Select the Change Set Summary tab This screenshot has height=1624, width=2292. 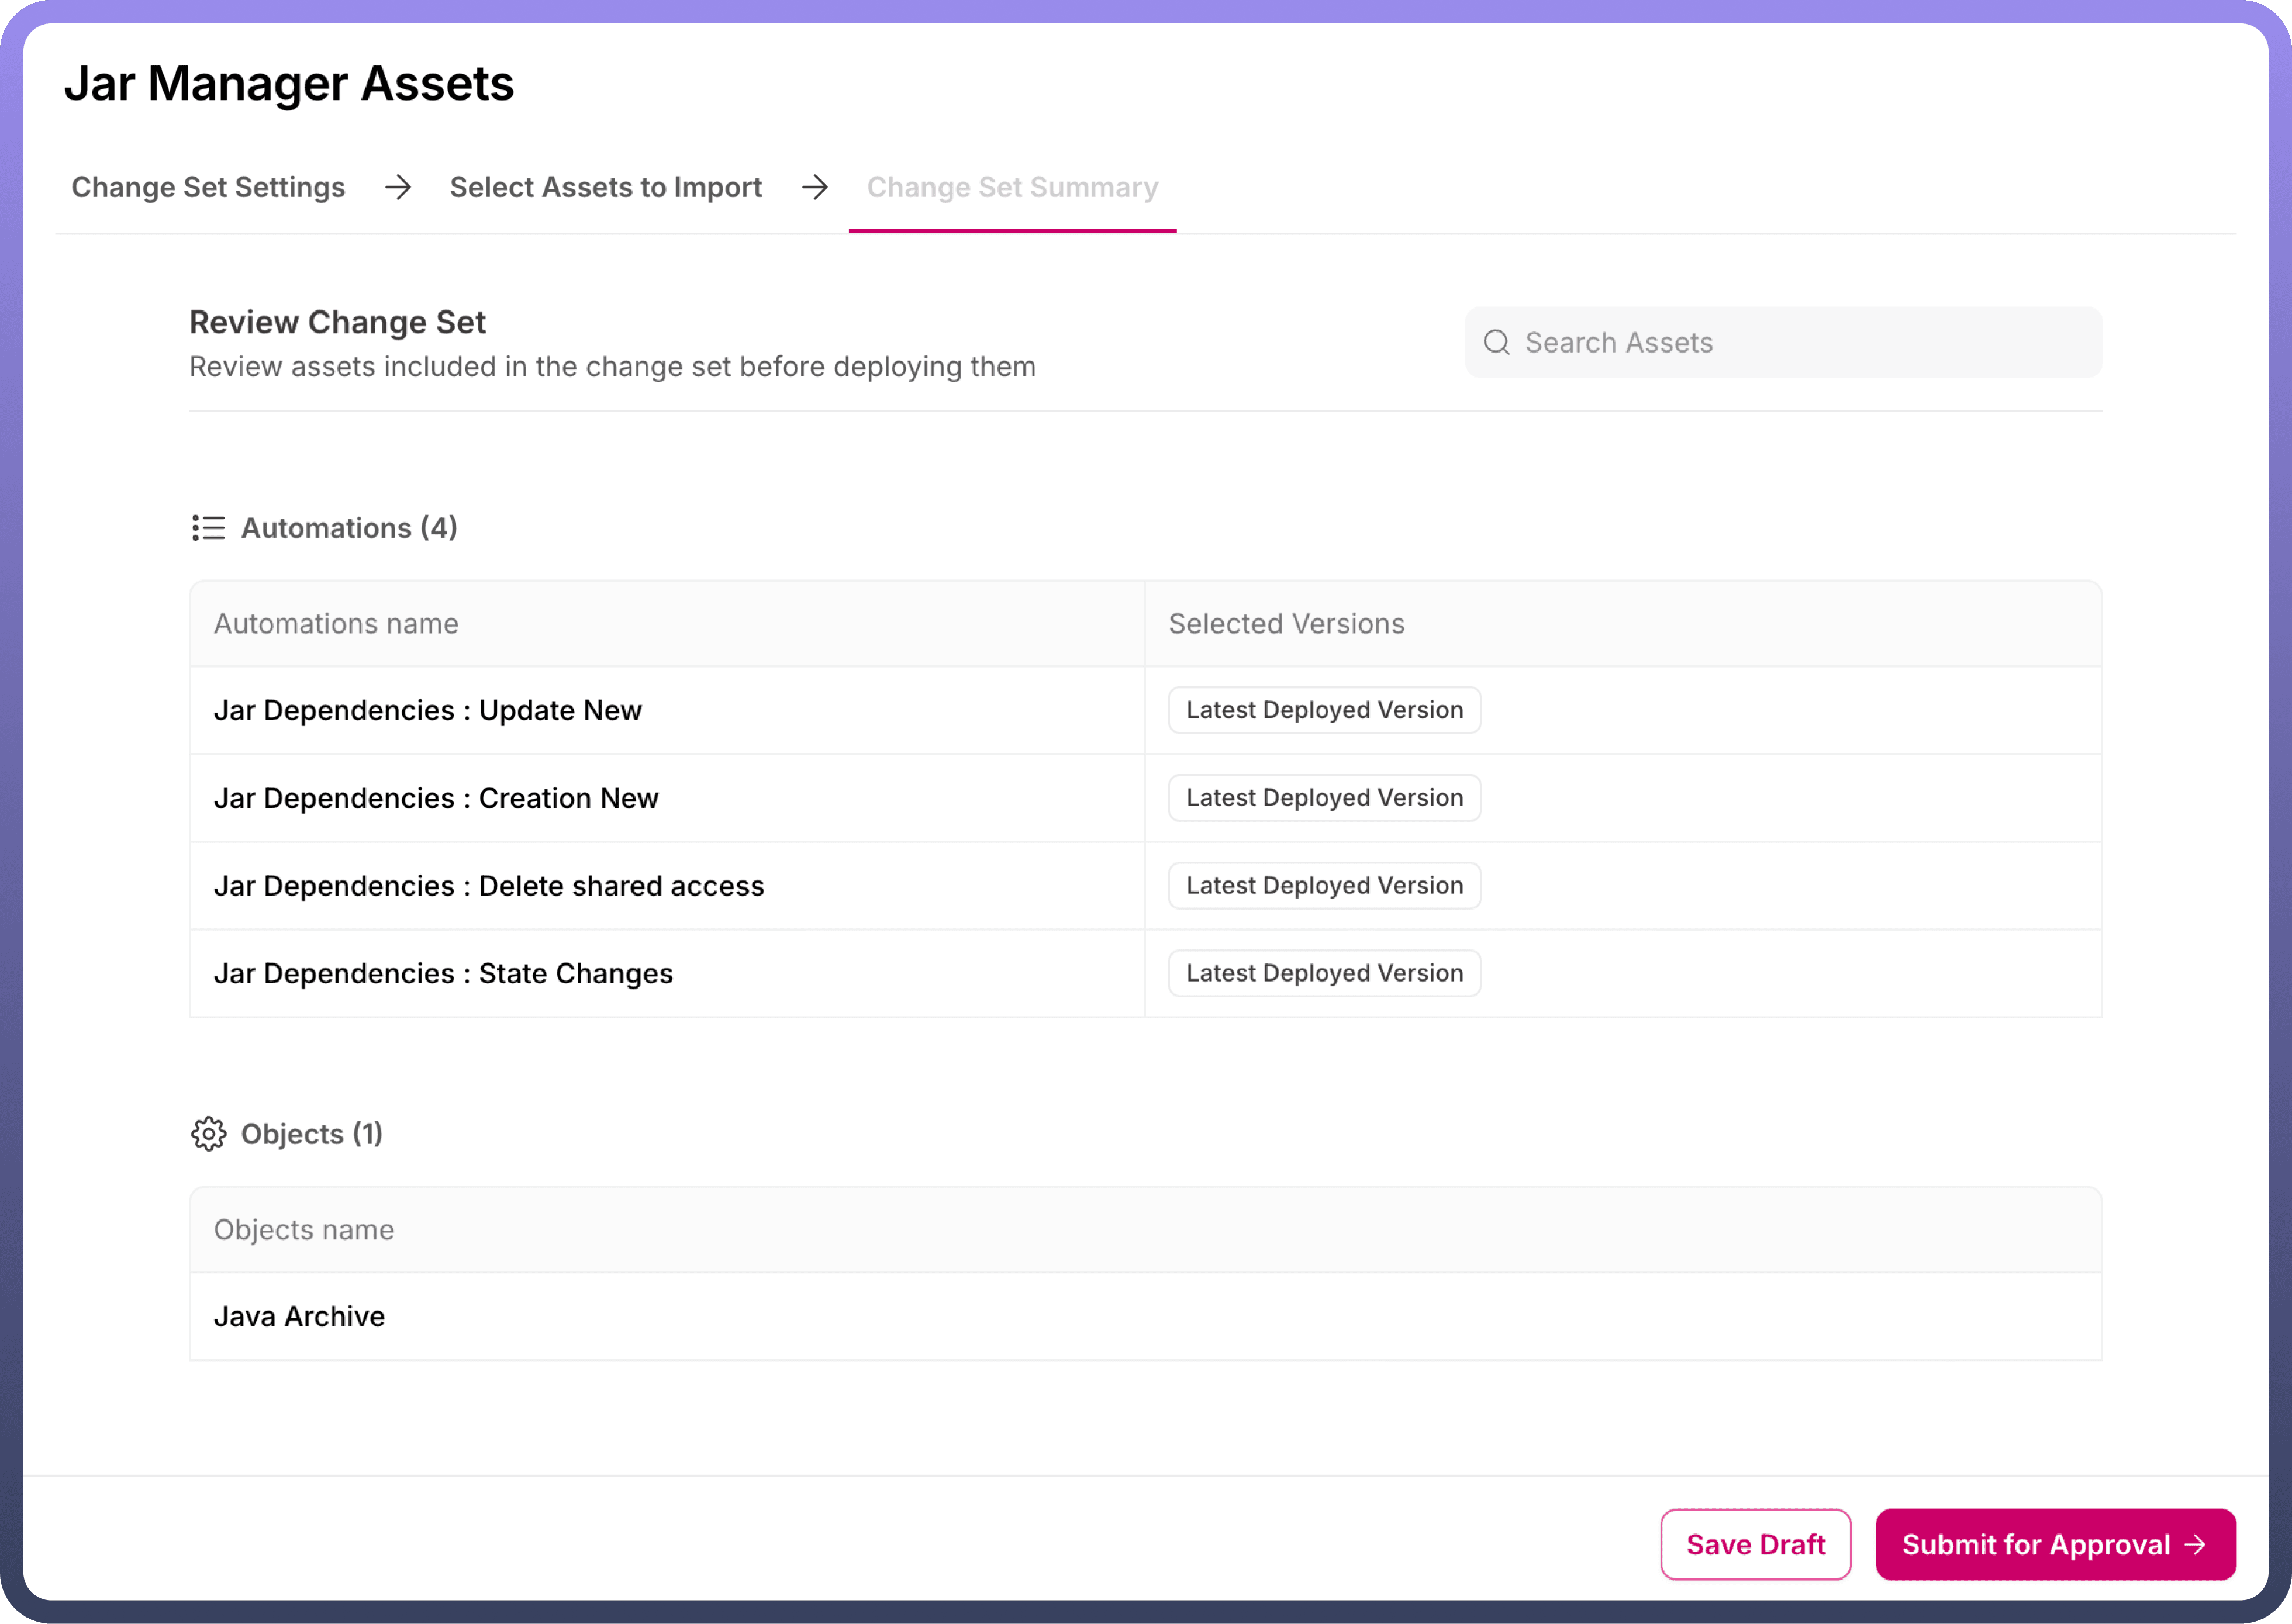pos(1012,187)
